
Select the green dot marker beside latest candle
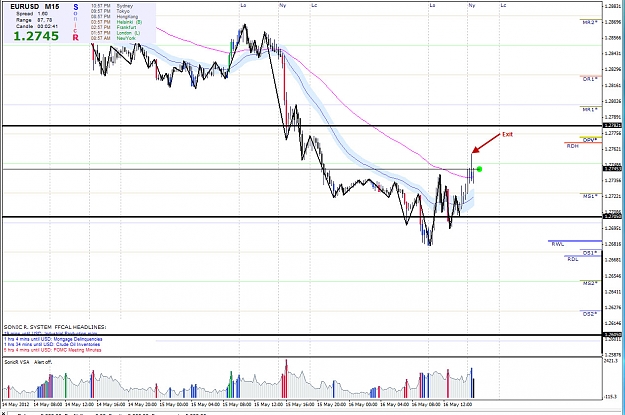[x=479, y=169]
